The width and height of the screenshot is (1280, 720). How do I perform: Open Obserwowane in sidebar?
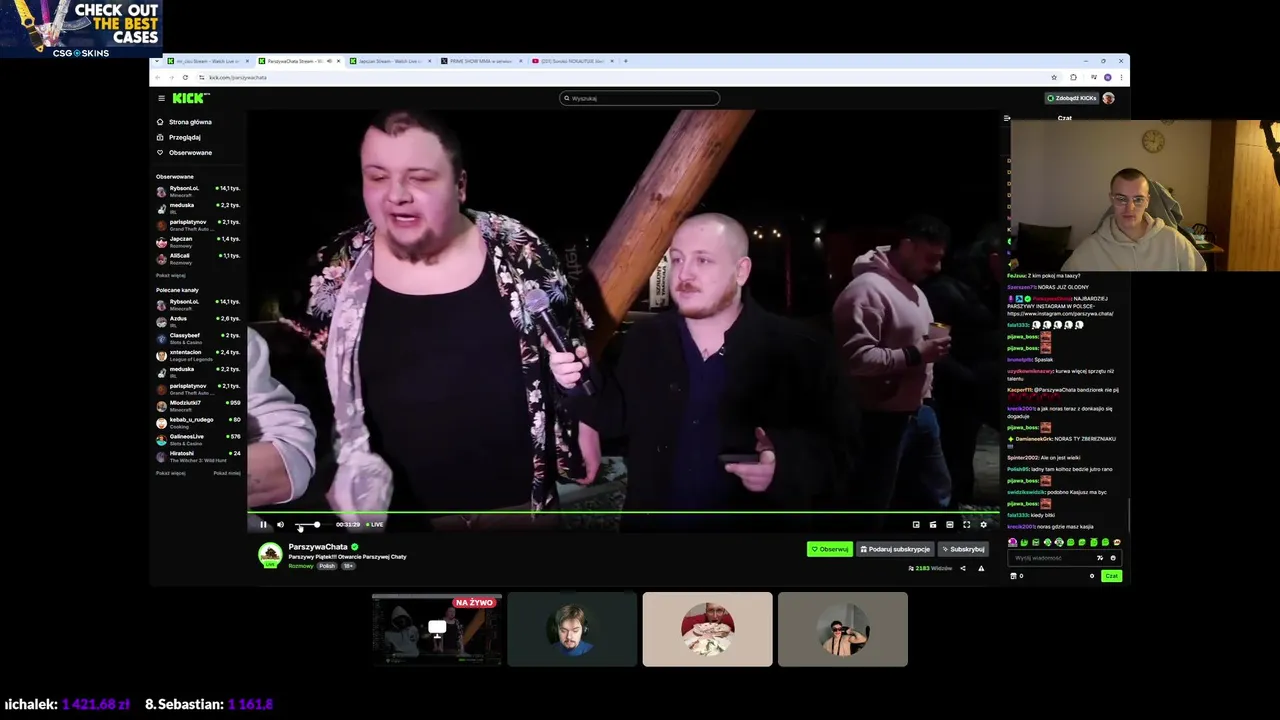[x=190, y=152]
